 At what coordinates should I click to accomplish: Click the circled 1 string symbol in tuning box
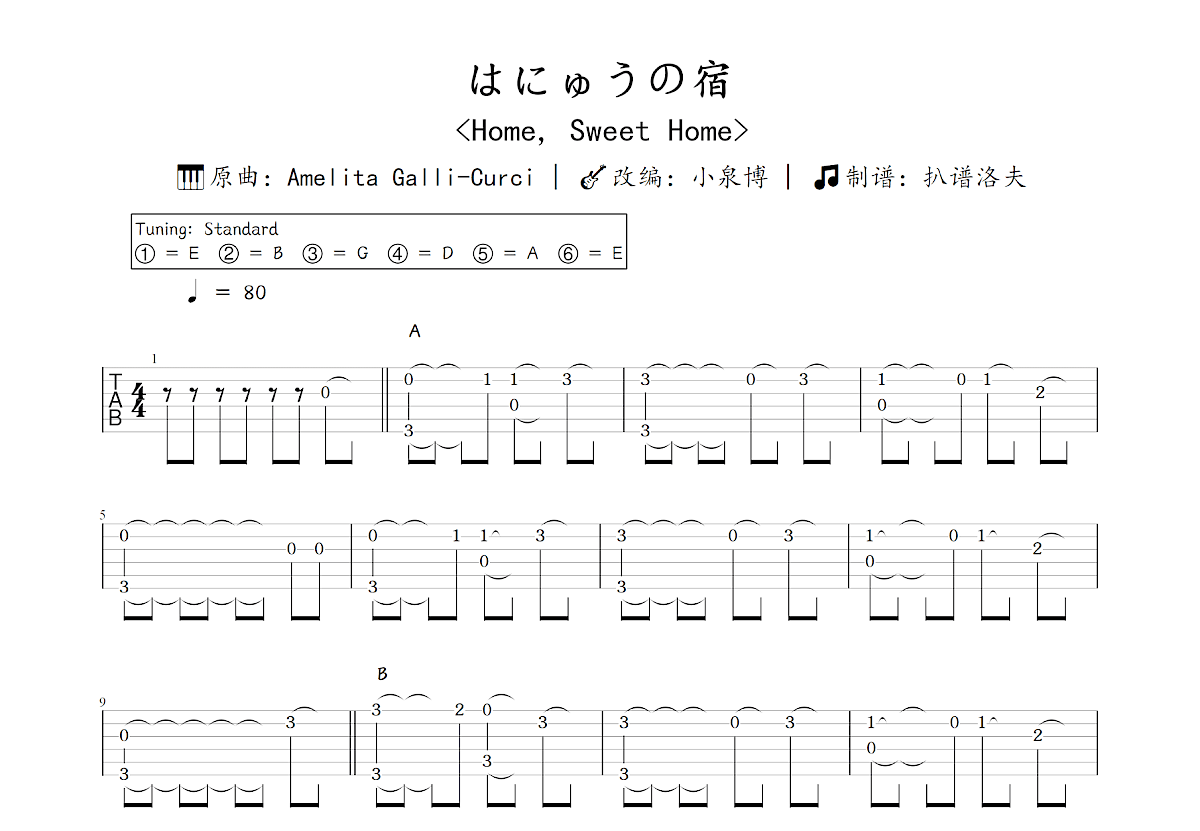click(x=145, y=254)
